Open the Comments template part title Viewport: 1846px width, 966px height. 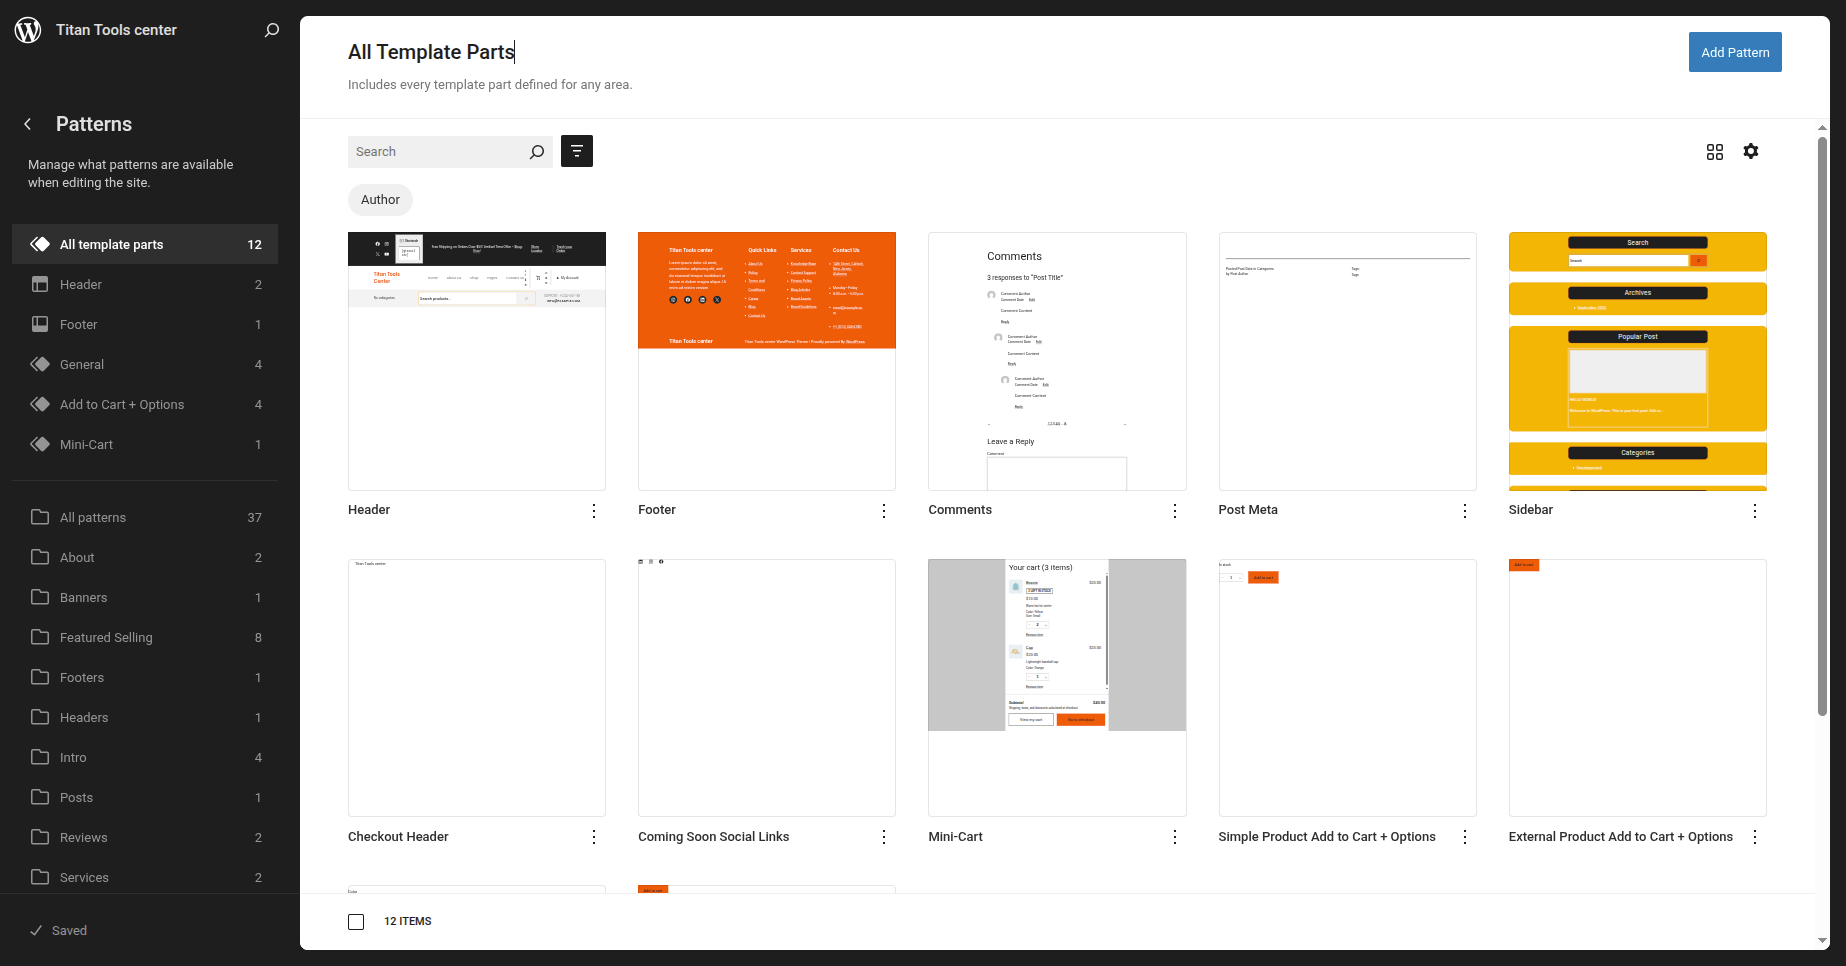960,510
